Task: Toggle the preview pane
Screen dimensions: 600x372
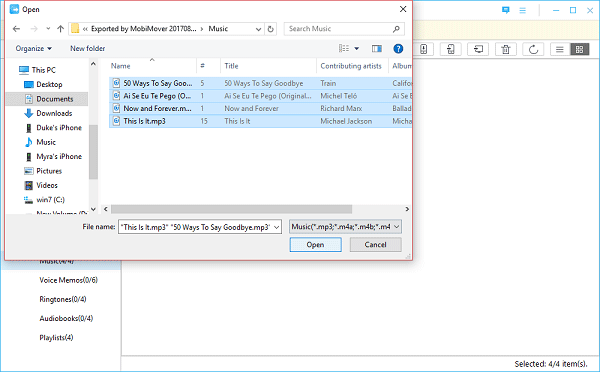Action: 377,49
